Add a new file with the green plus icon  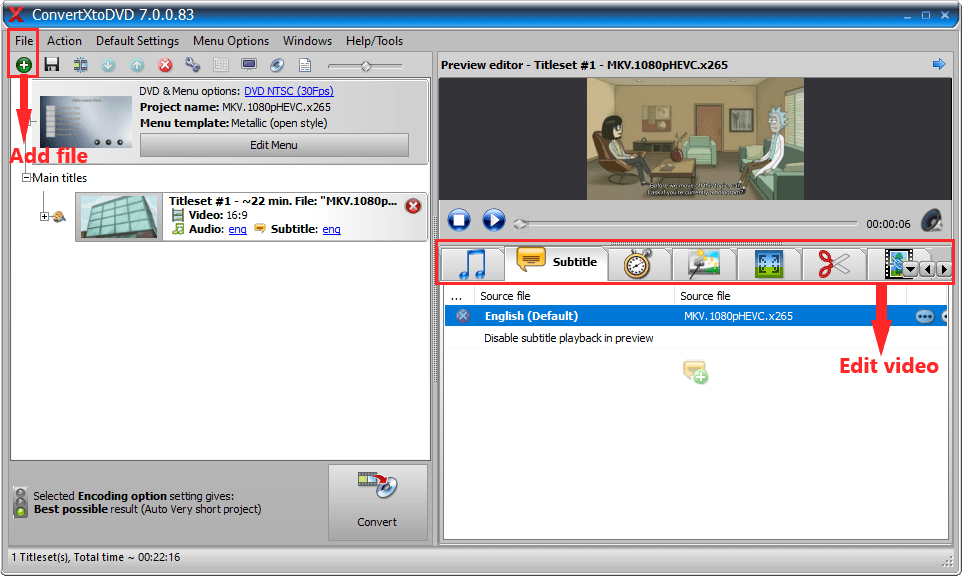pos(22,64)
